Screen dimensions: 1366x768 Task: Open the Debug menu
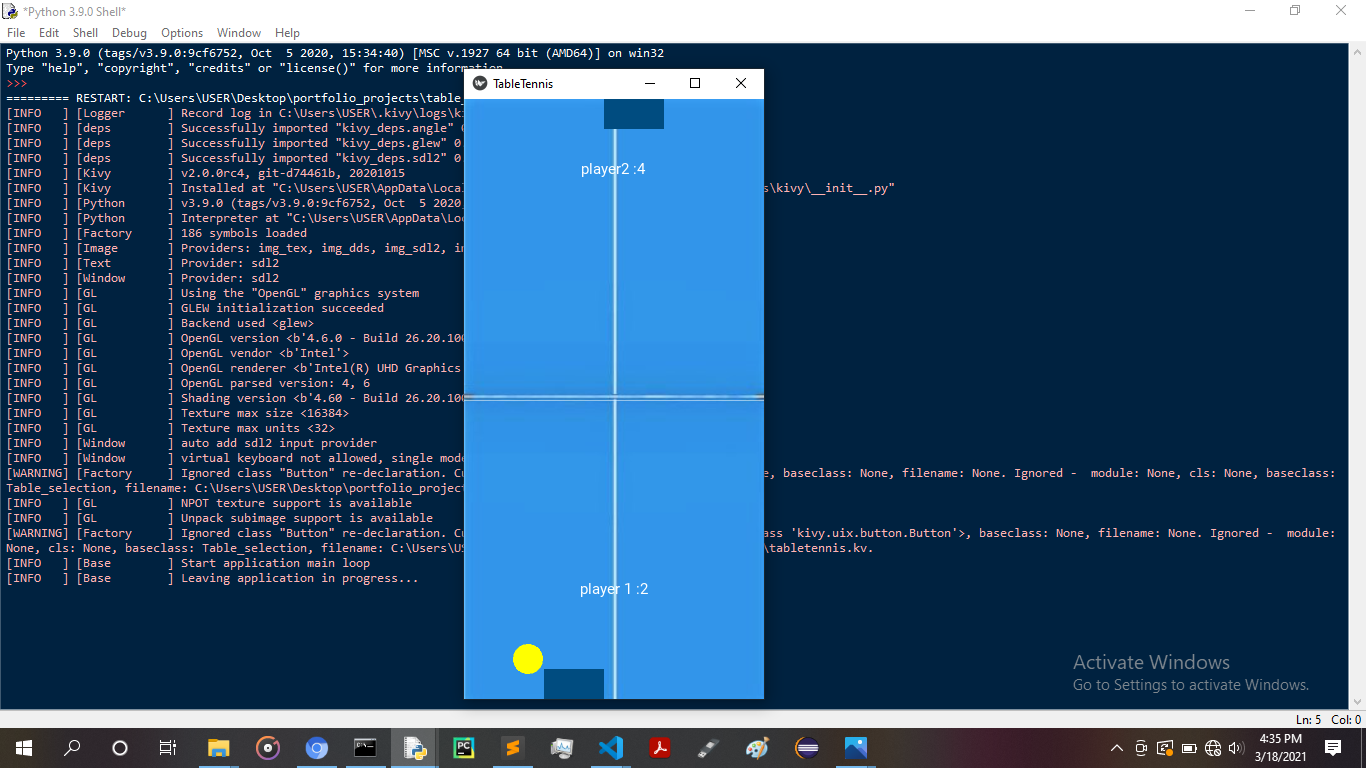pyautogui.click(x=129, y=33)
